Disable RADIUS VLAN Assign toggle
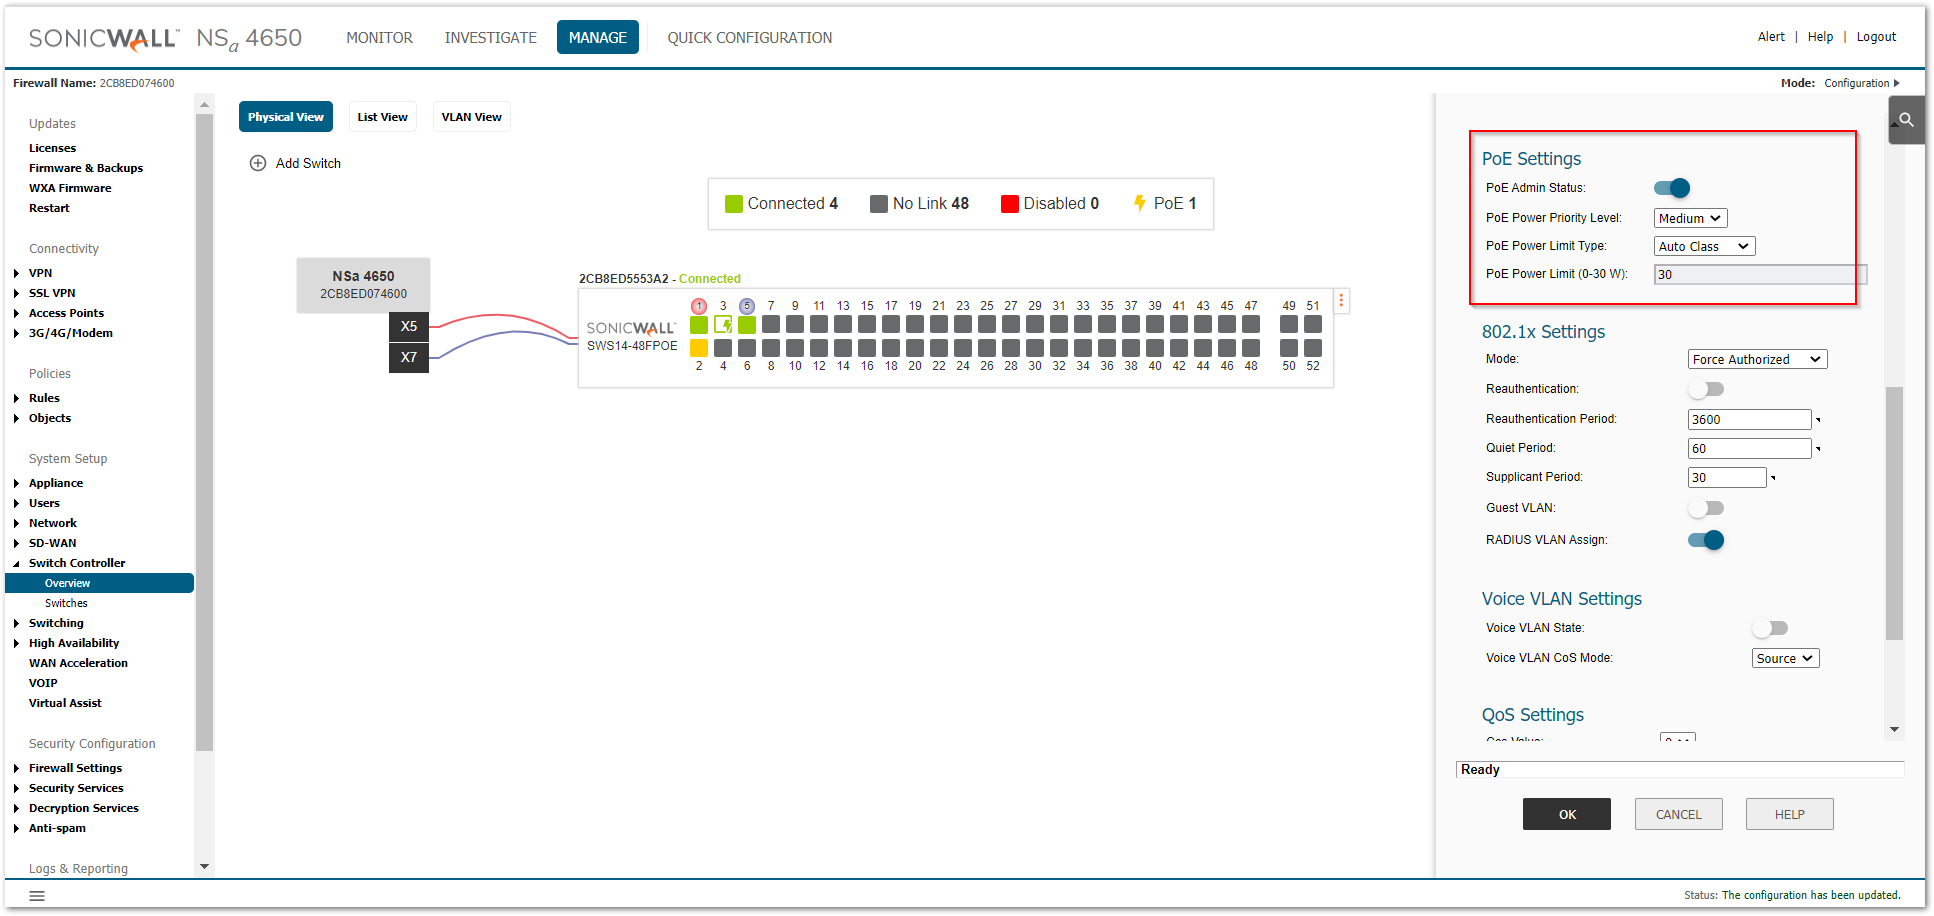 click(1706, 540)
